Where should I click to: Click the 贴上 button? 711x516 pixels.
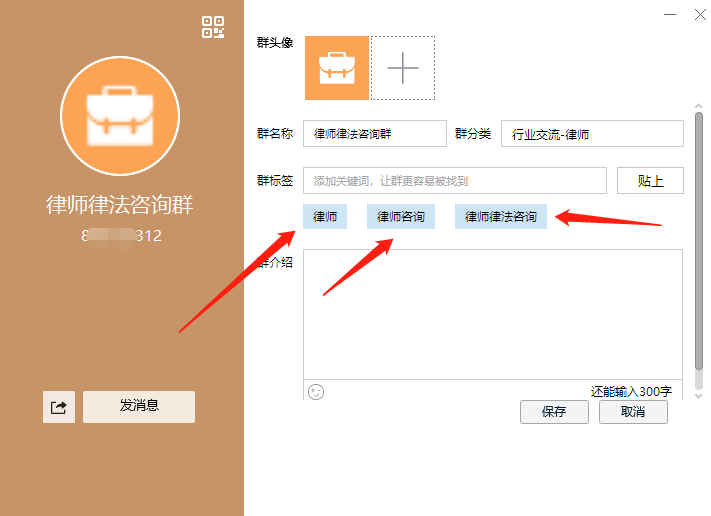point(650,180)
